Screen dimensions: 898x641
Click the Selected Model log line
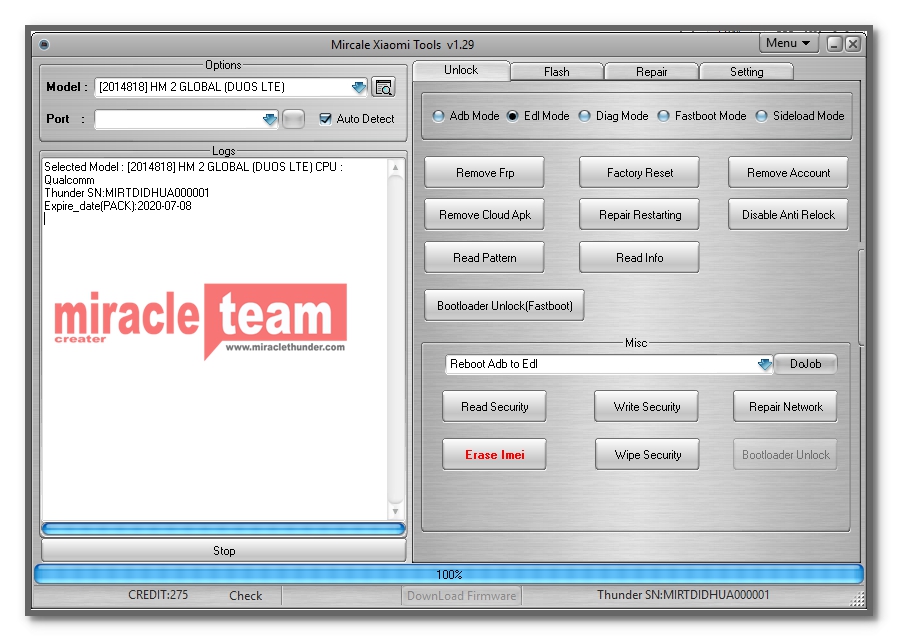pyautogui.click(x=194, y=174)
